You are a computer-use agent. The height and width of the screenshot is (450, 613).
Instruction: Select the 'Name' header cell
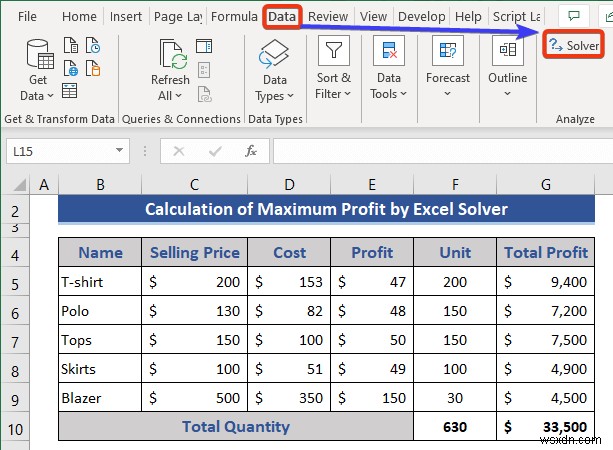click(100, 253)
